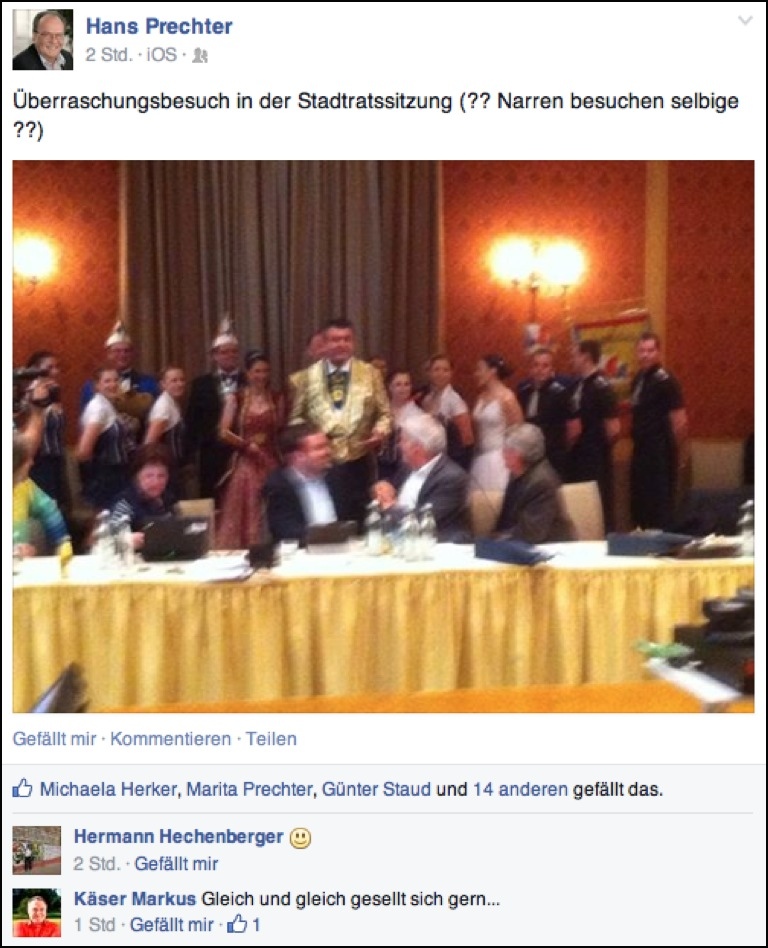Click Hermann Hechenberger's name in comments

pos(178,836)
